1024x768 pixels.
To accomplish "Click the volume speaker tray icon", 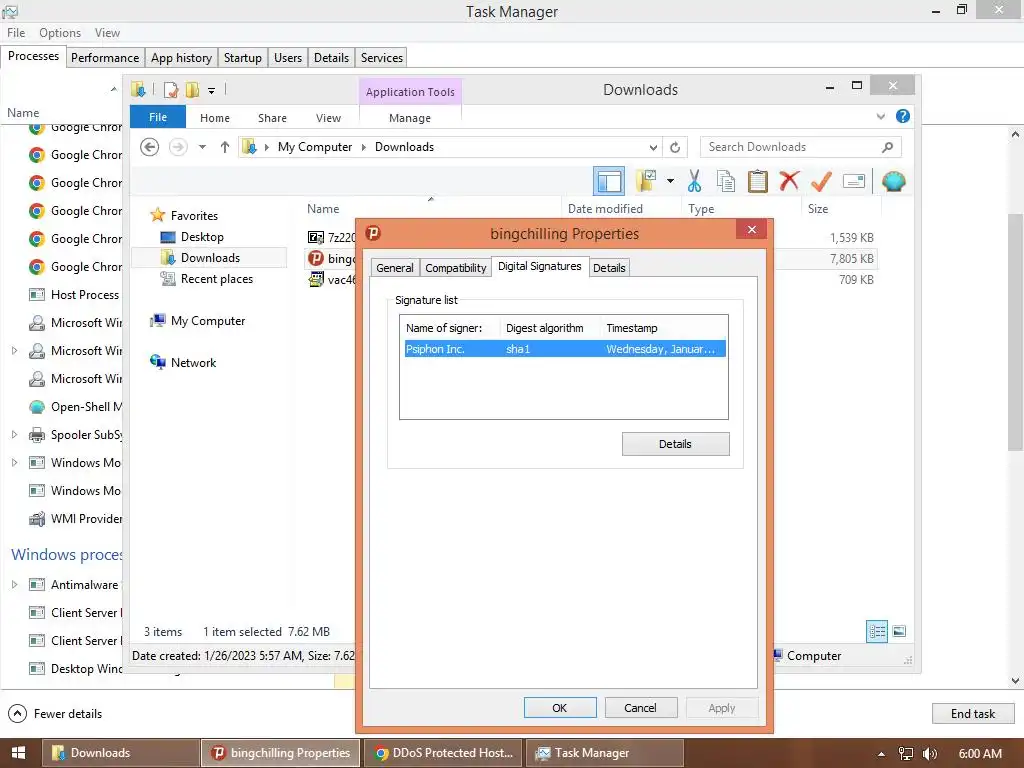I will 930,754.
